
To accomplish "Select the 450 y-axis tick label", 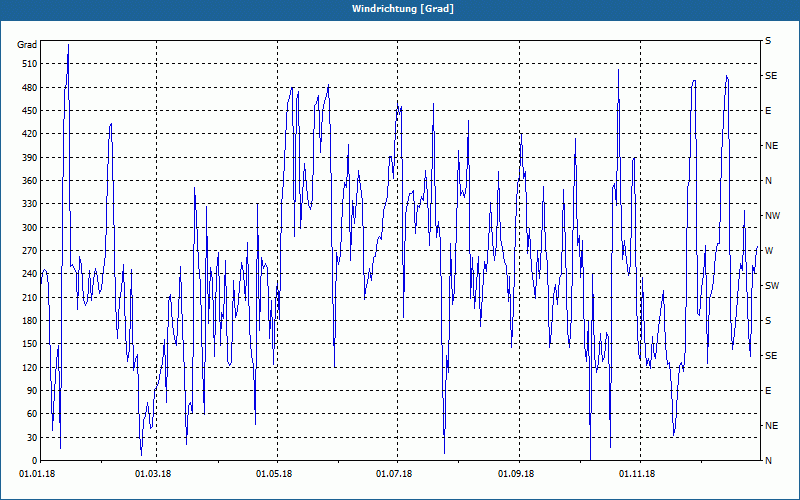I will [30, 111].
